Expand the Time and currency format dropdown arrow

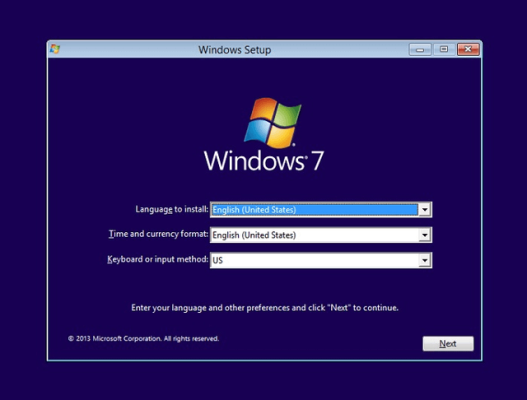(425, 235)
